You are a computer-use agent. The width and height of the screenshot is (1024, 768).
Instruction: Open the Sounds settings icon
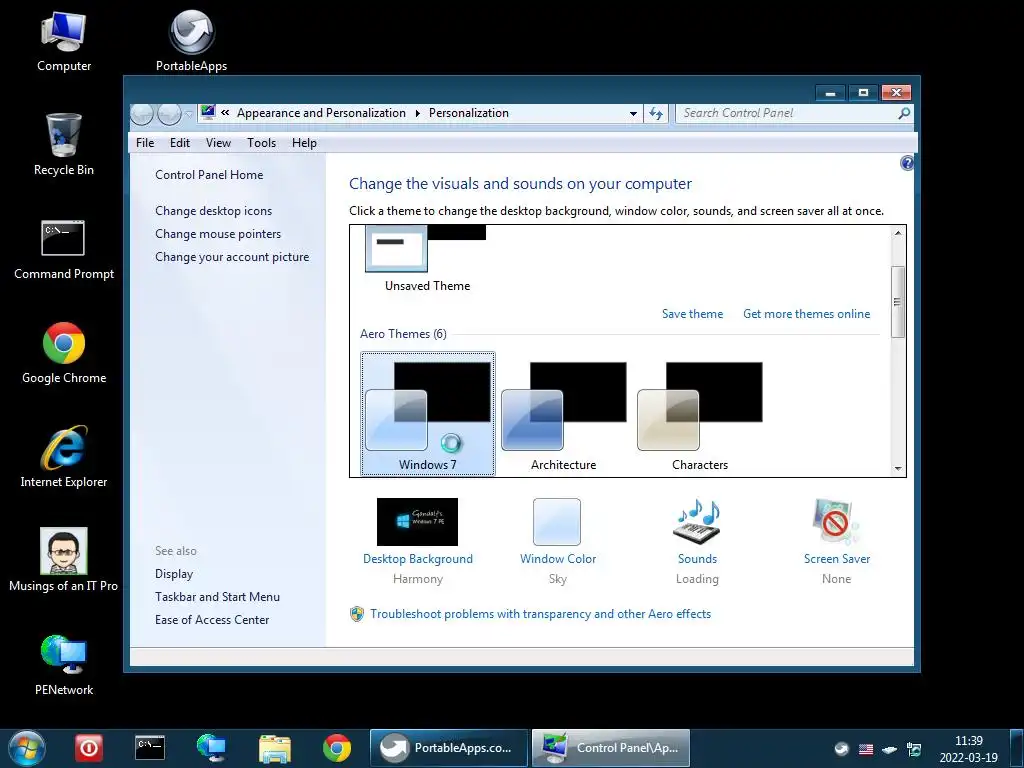click(697, 521)
